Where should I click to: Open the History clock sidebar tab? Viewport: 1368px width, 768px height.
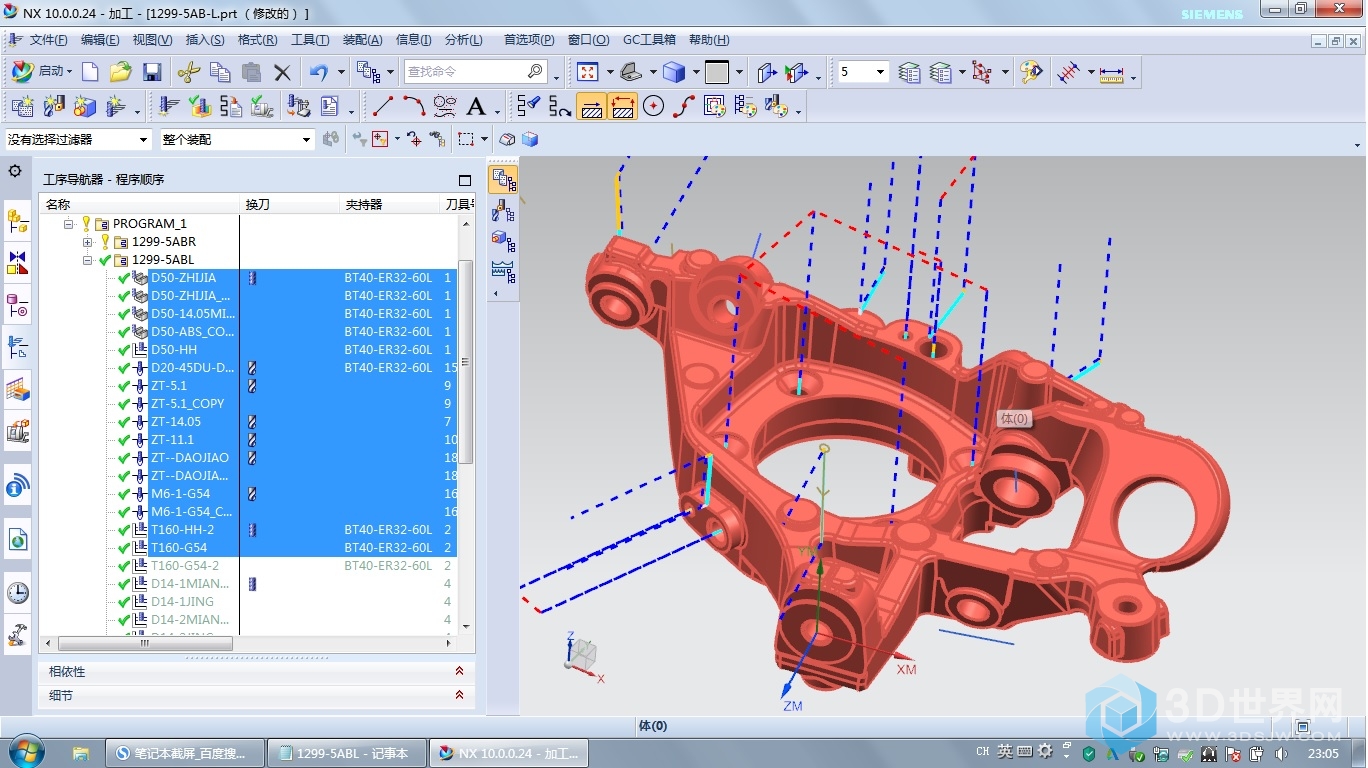(x=17, y=593)
